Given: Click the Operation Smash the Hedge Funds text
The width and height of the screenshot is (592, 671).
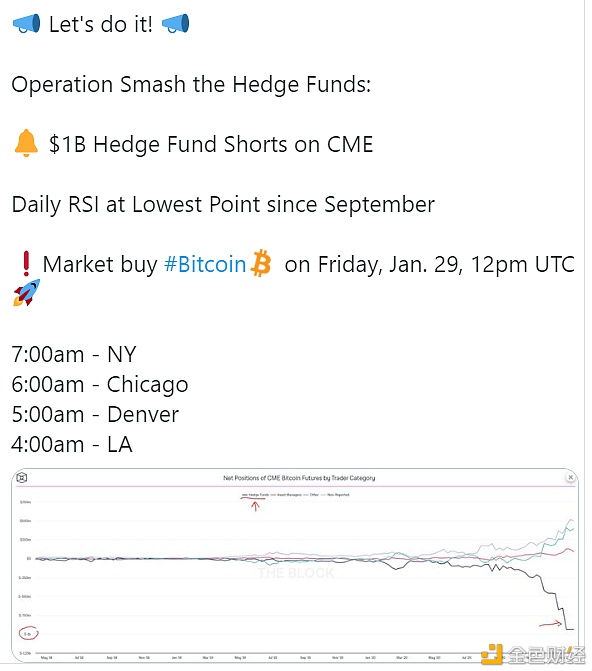Looking at the screenshot, I should tap(191, 84).
